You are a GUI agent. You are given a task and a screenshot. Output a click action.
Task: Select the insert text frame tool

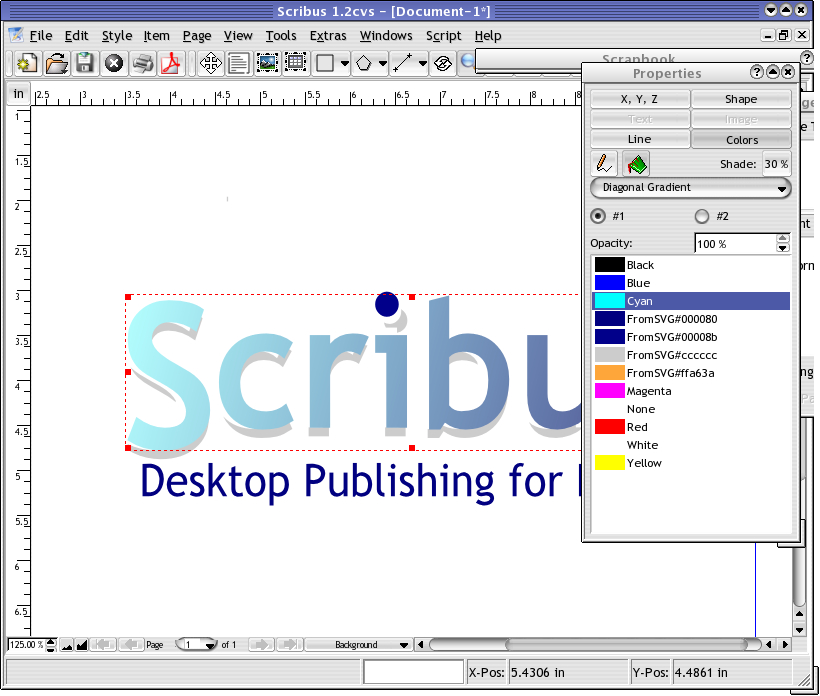point(238,63)
